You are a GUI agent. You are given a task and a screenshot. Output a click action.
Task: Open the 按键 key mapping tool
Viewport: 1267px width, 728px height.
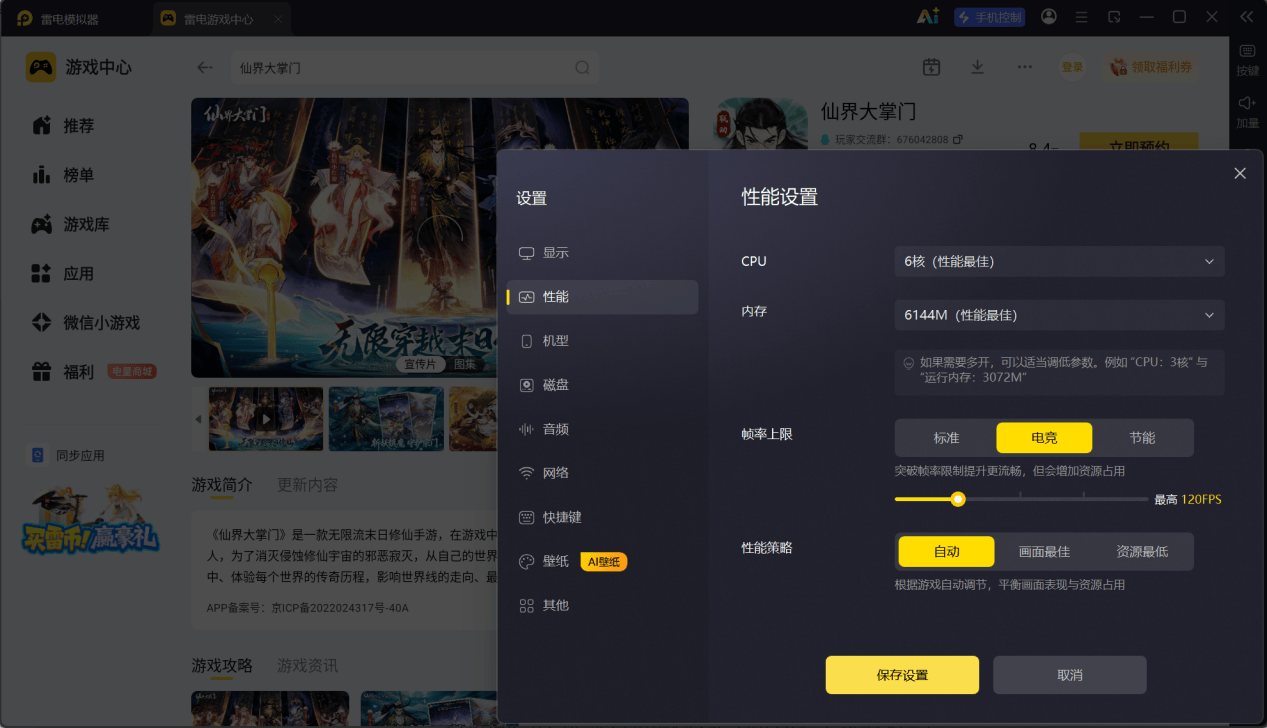coord(1247,60)
